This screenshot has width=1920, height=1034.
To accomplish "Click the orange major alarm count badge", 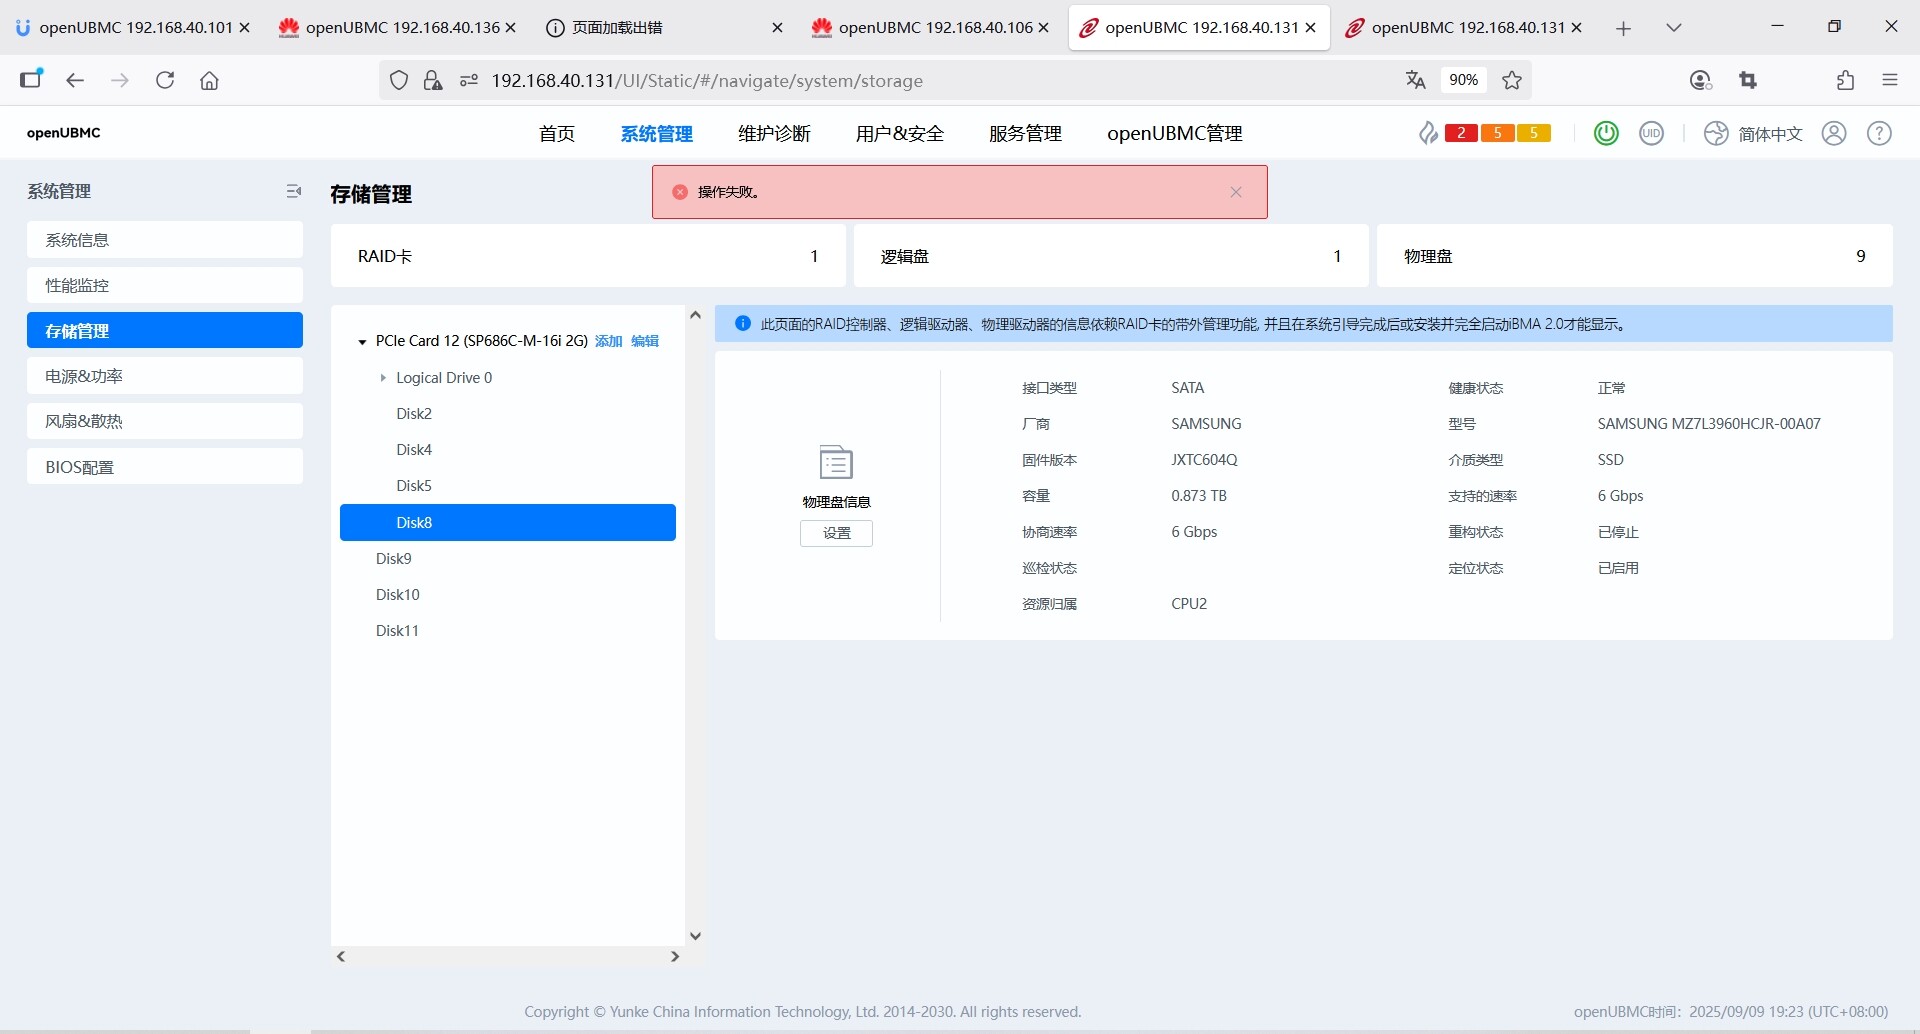I will coord(1497,133).
